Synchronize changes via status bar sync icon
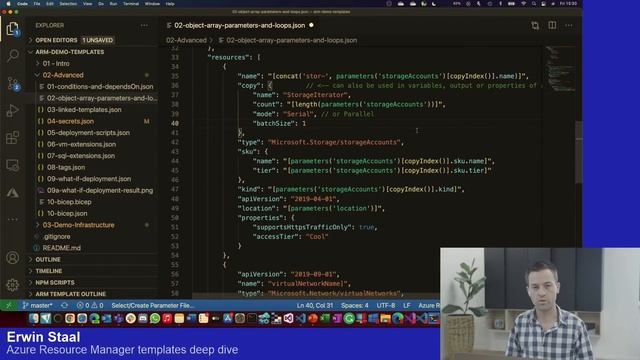 64,305
